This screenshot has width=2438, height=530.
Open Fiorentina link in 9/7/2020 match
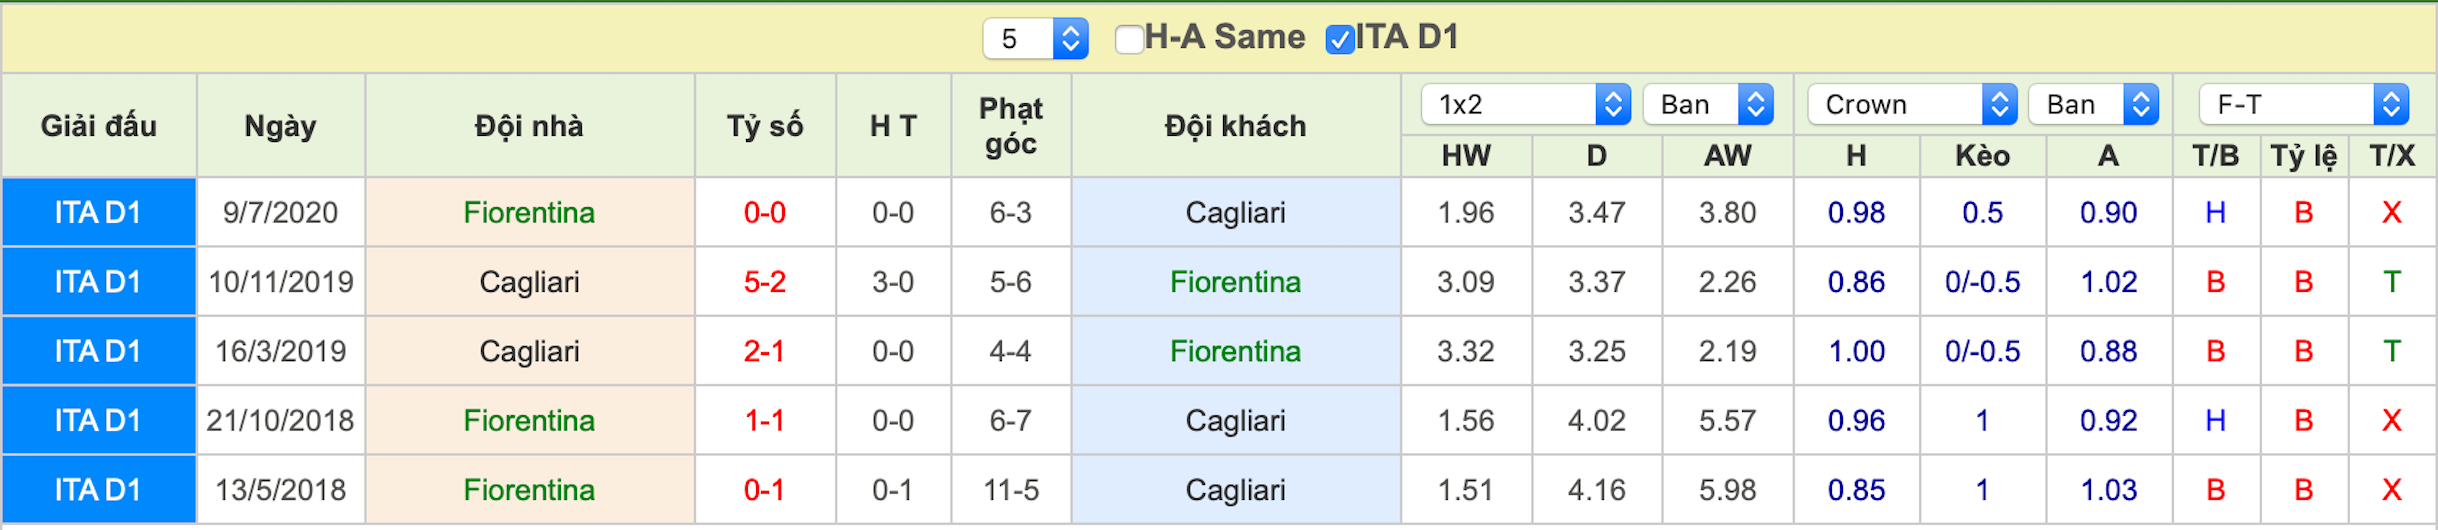pyautogui.click(x=529, y=212)
